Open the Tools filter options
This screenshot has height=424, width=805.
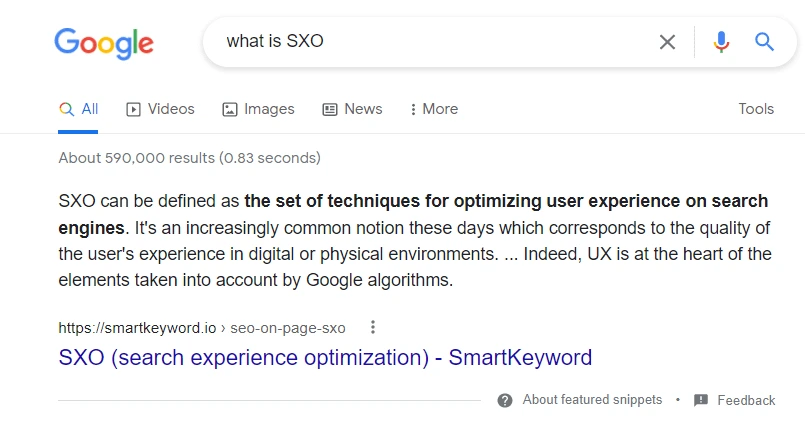point(756,109)
